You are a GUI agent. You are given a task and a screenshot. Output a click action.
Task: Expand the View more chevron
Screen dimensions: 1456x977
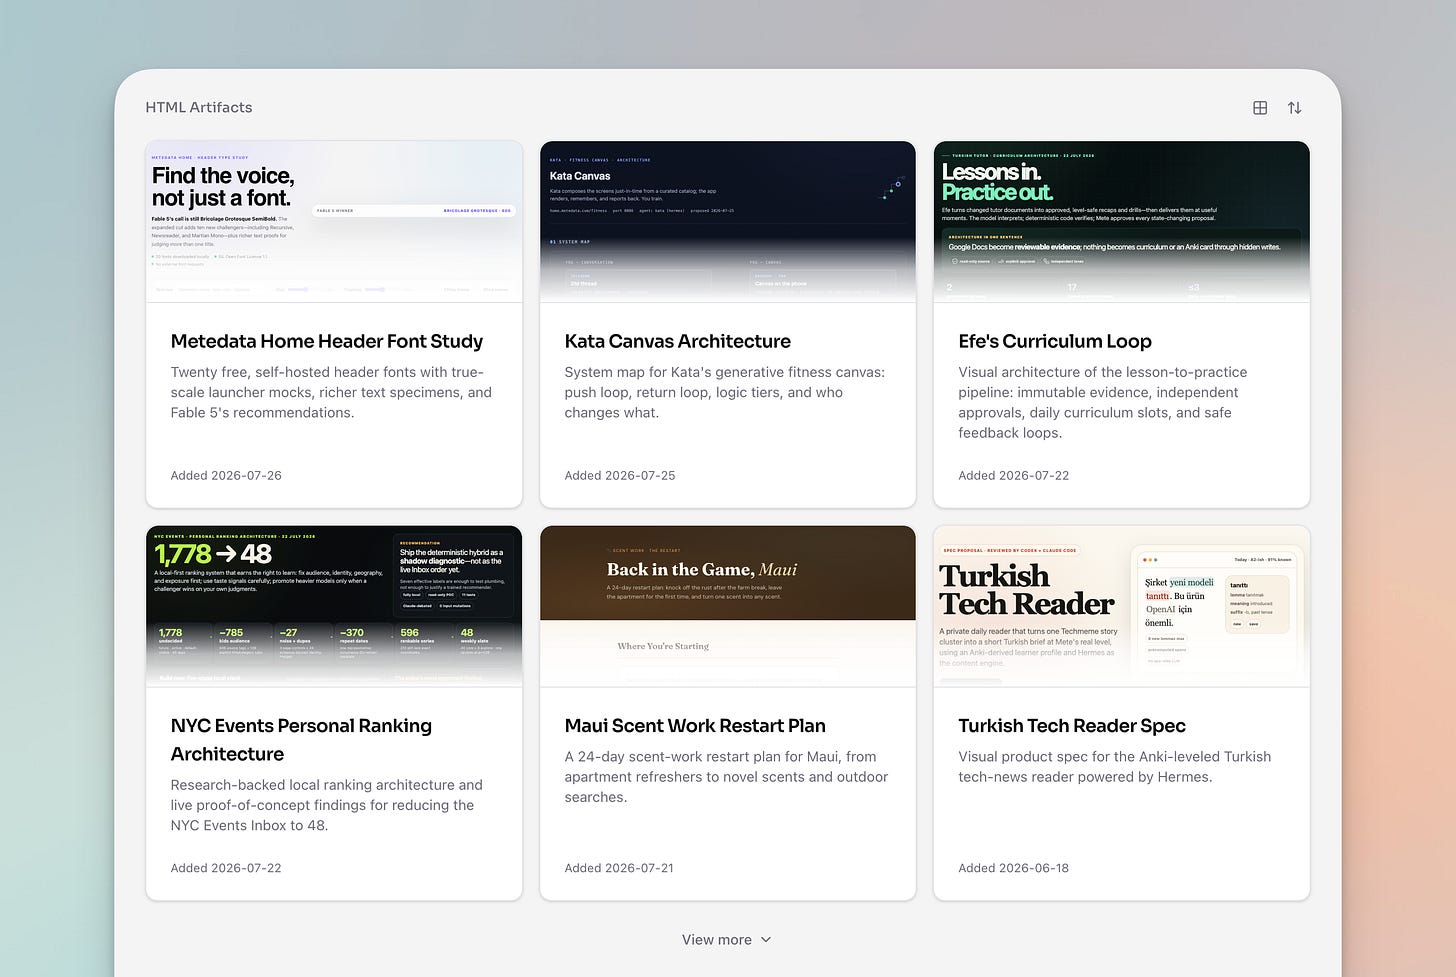coord(766,940)
